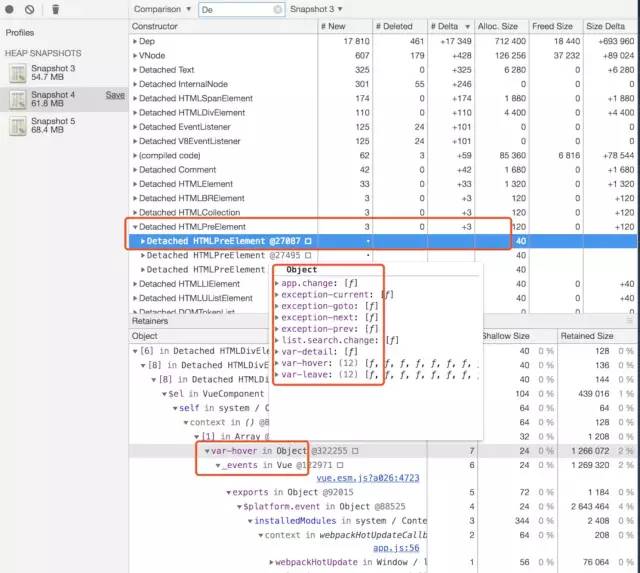Expand Detached HTMLElement row

(135, 184)
